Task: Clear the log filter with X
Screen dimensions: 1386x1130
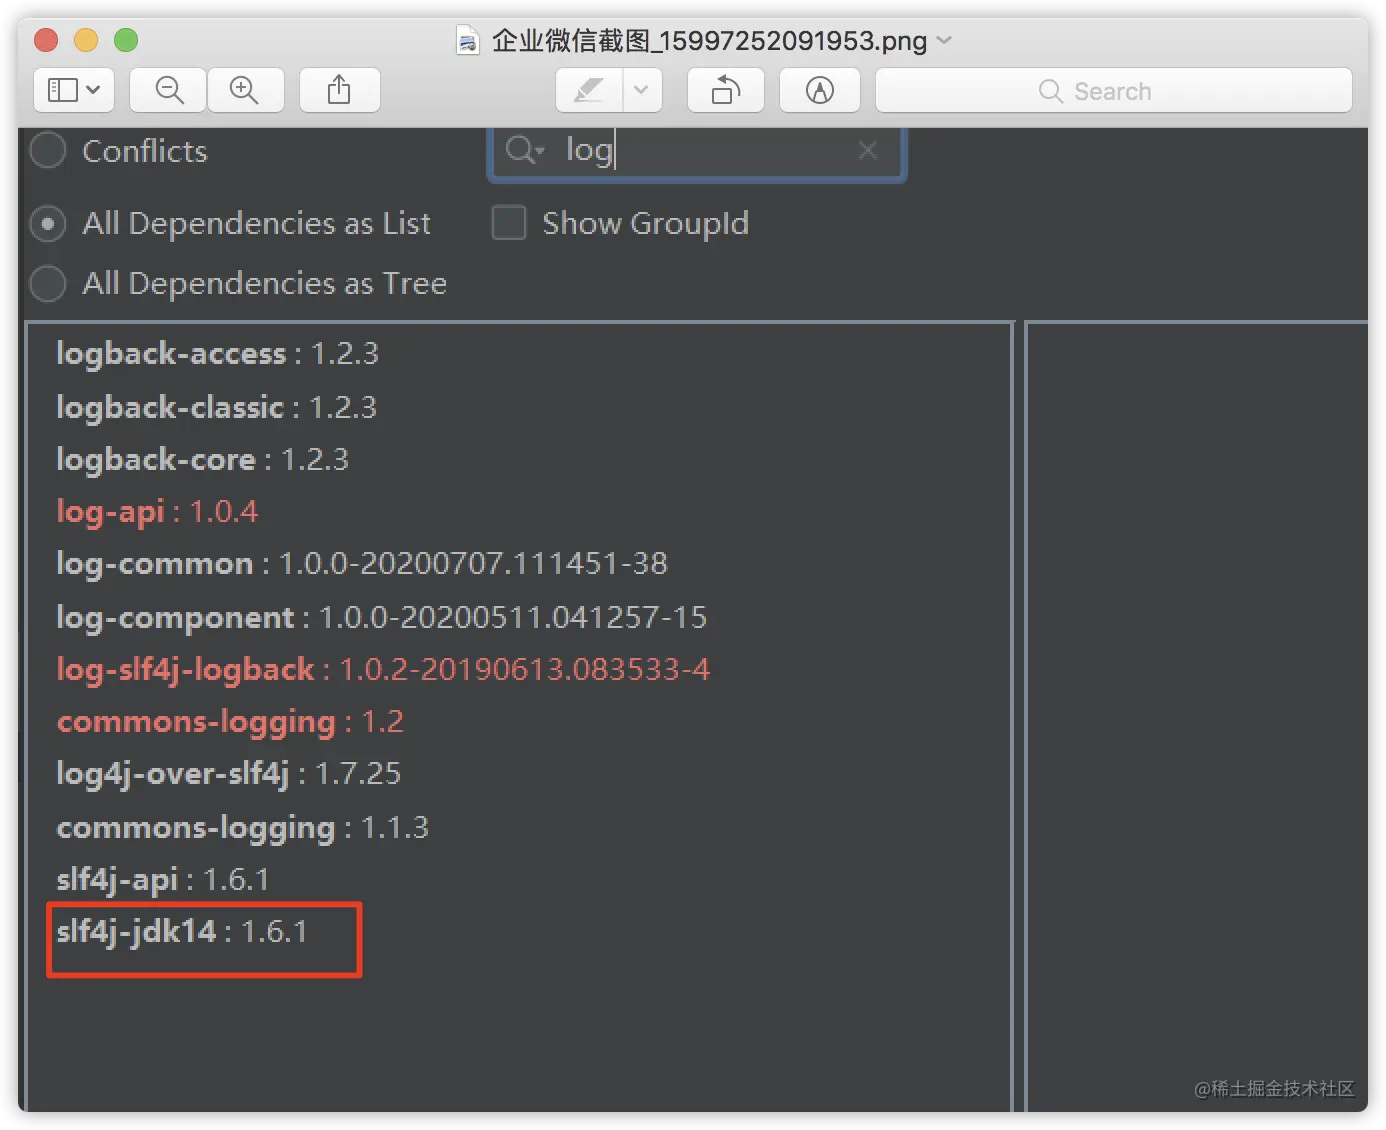Action: click(x=868, y=150)
